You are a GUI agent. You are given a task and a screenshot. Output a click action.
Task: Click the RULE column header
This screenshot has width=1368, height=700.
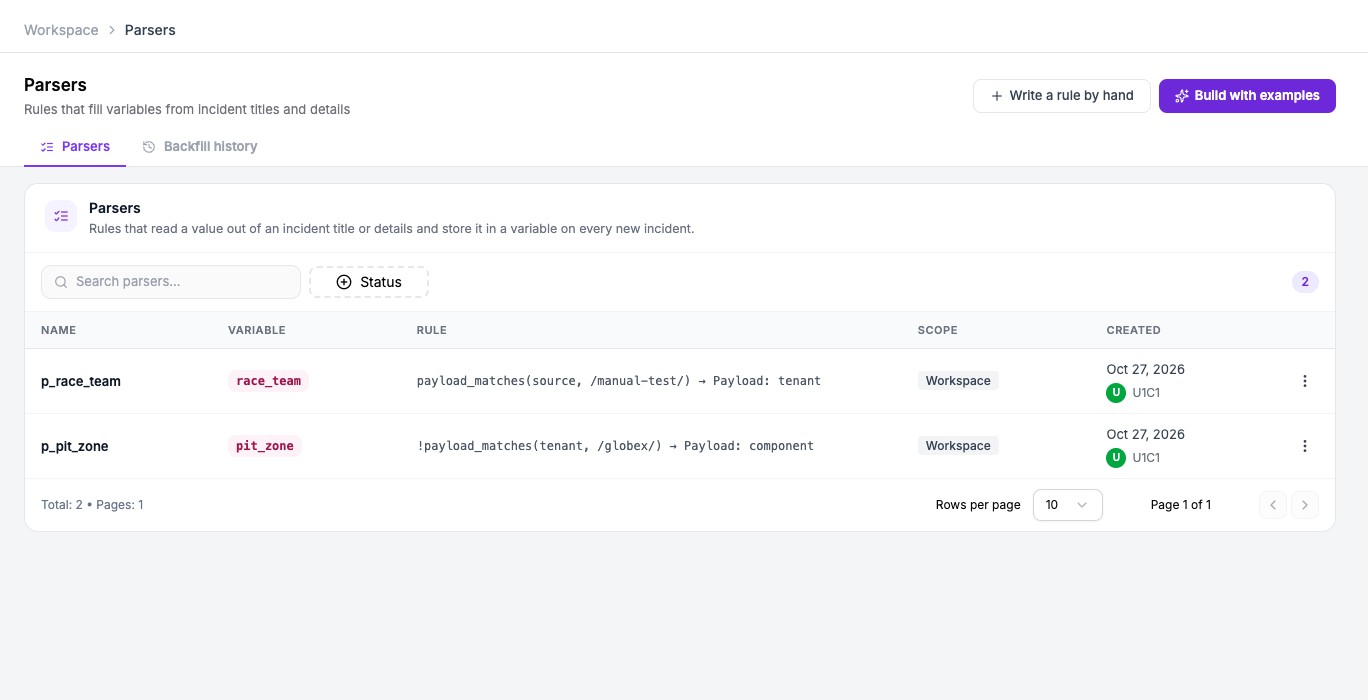[432, 330]
